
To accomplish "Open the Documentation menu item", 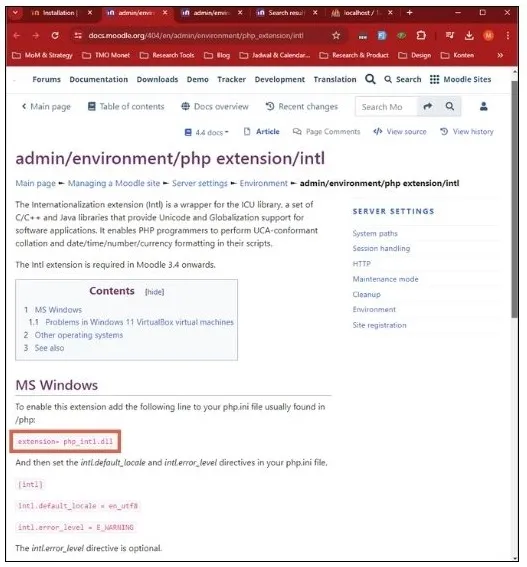I will (98, 79).
